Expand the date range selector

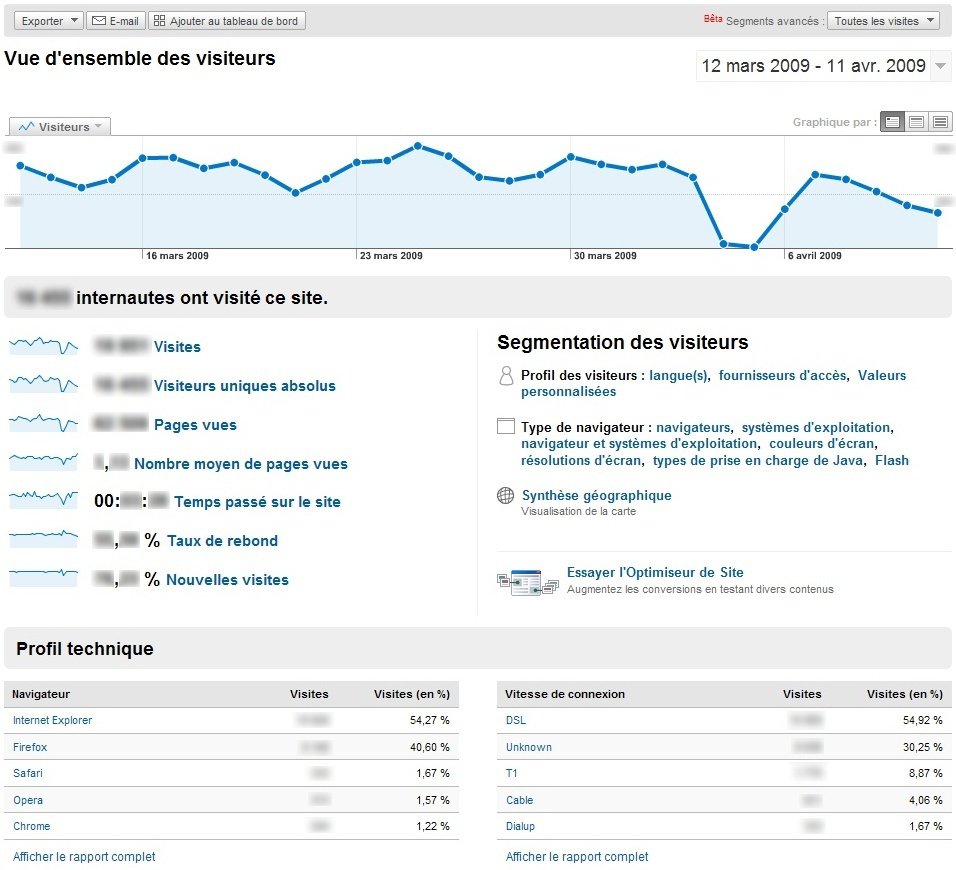pyautogui.click(x=940, y=67)
